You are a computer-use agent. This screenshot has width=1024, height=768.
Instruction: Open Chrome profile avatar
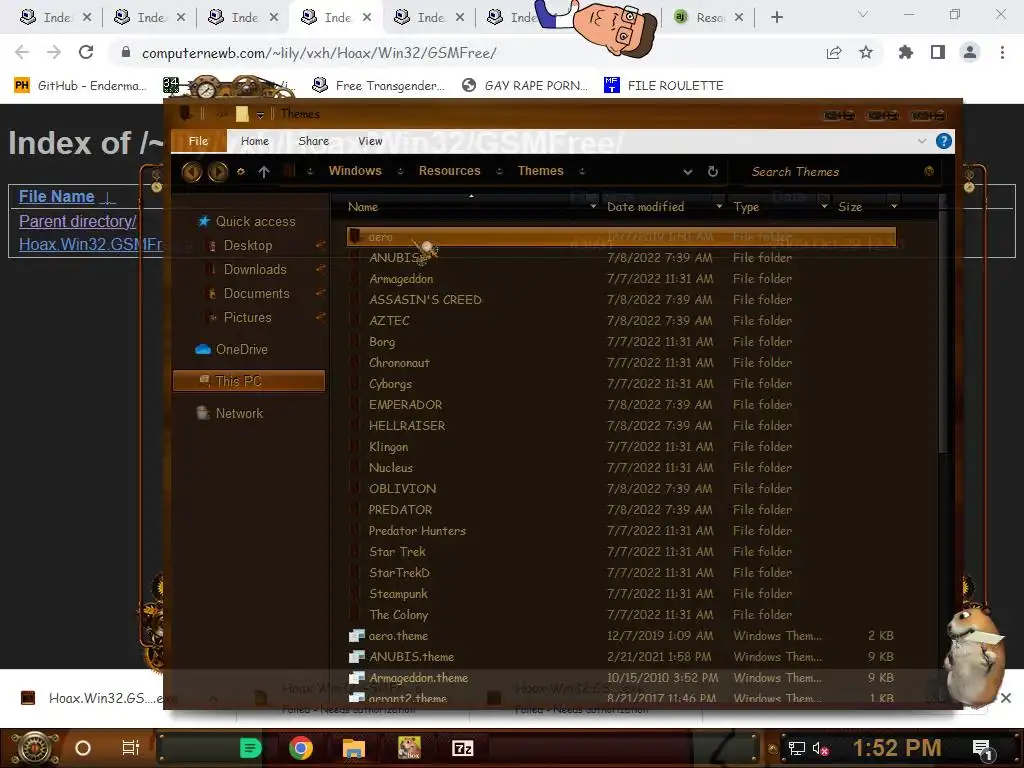pyautogui.click(x=970, y=52)
